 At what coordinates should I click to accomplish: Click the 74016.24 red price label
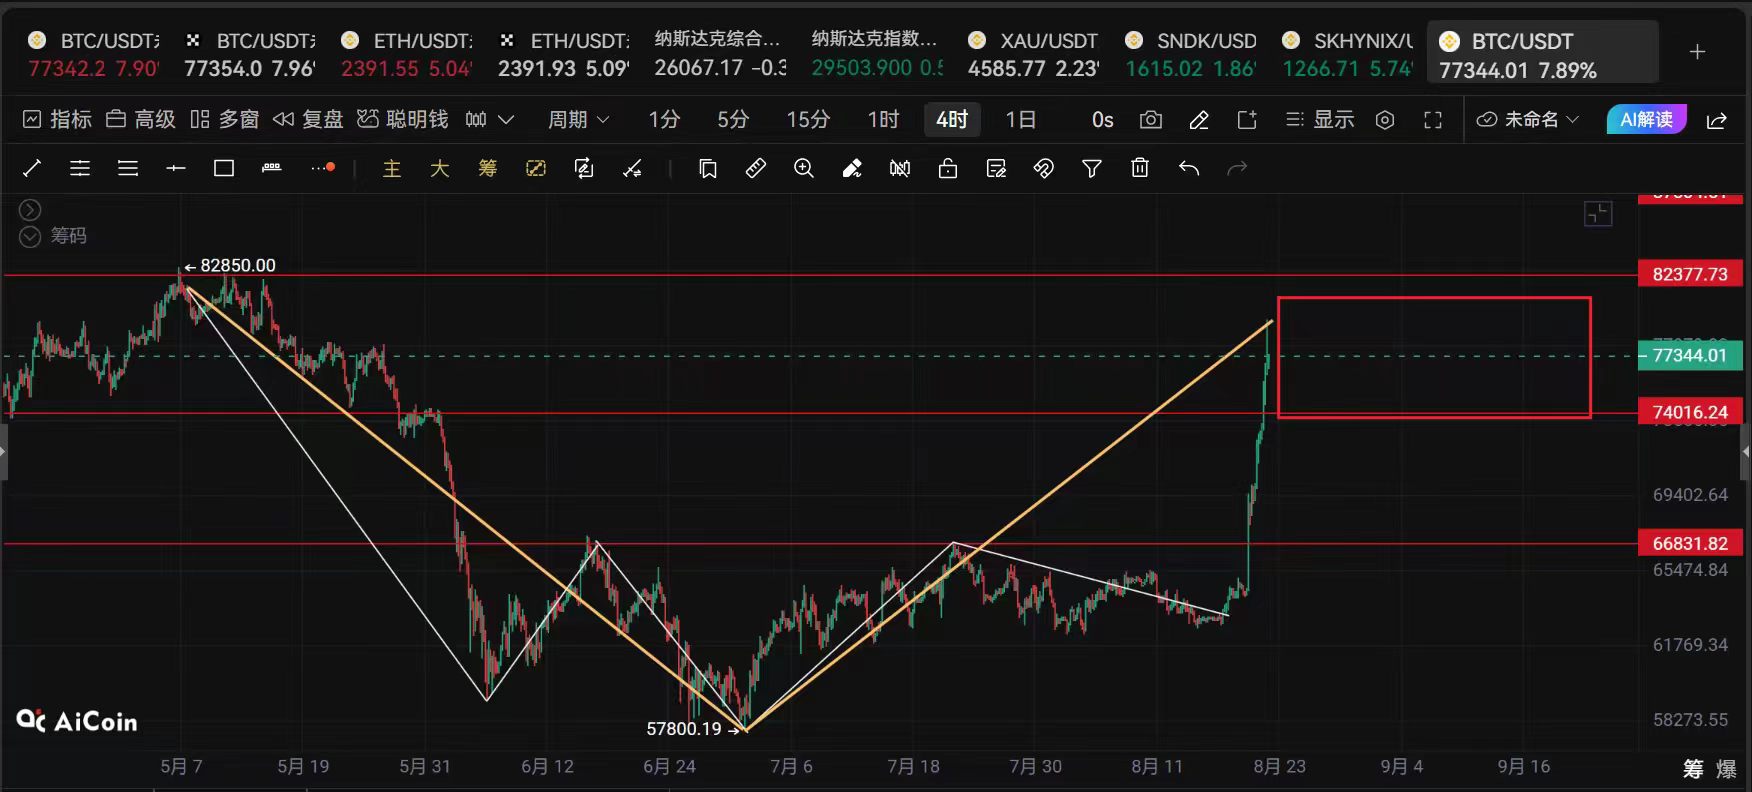[1690, 412]
